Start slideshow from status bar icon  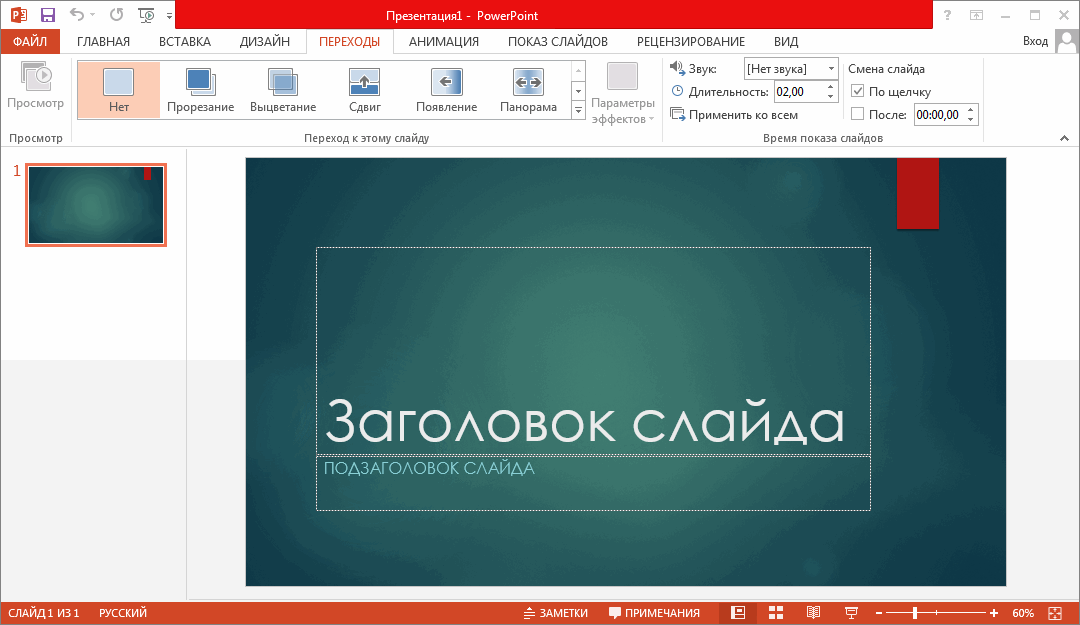pos(851,612)
